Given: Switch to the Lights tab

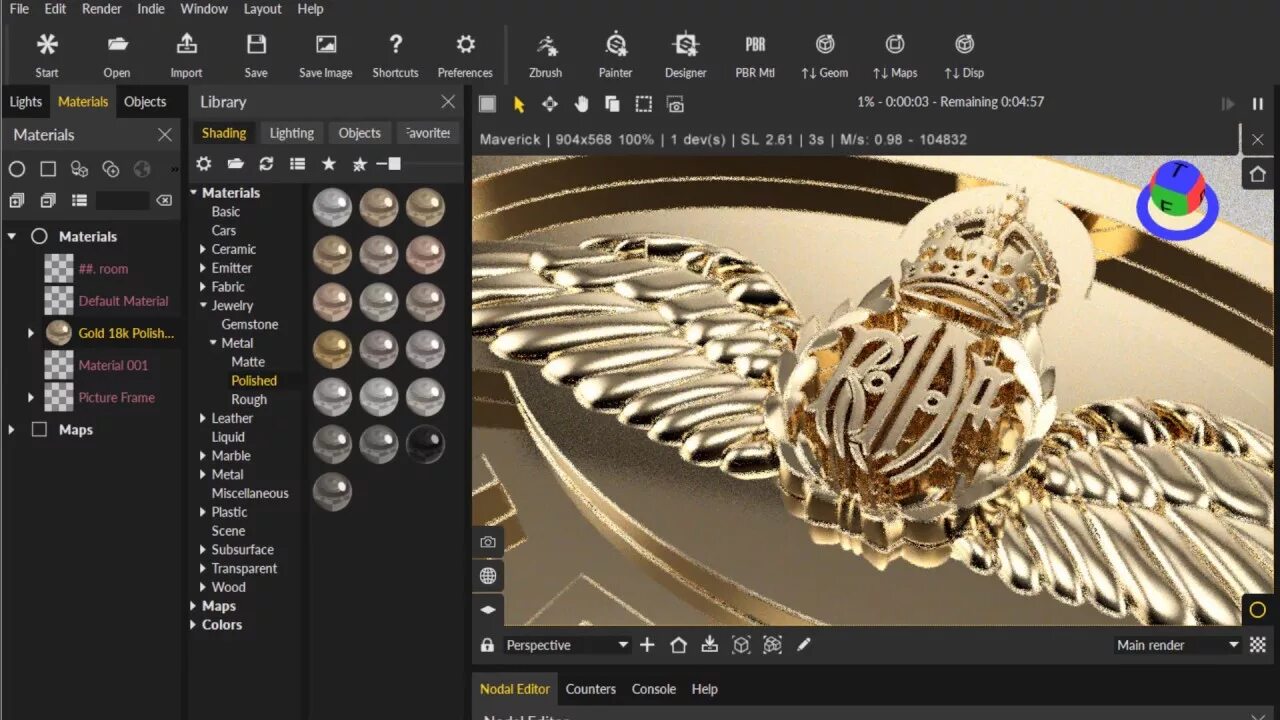Looking at the screenshot, I should point(26,102).
